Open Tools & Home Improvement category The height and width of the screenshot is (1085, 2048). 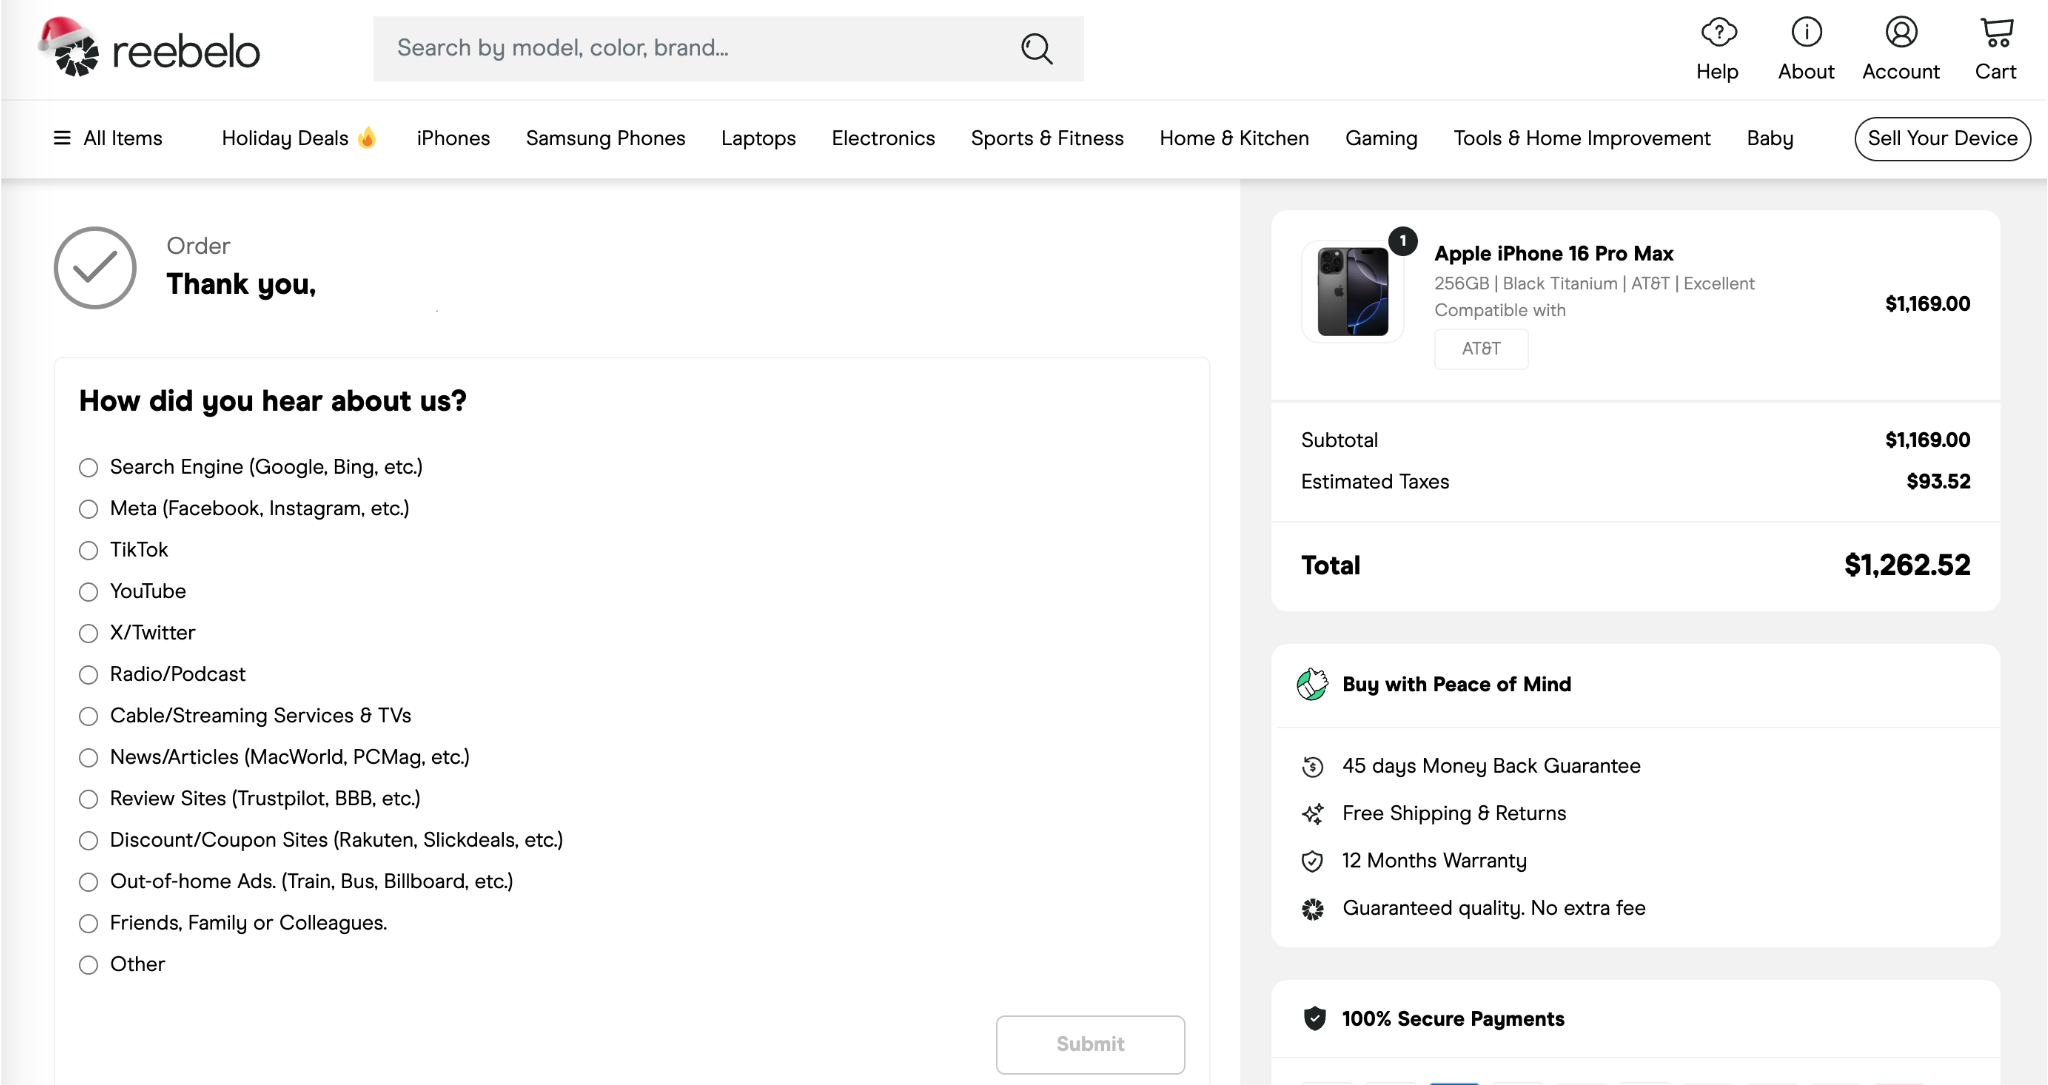1582,138
